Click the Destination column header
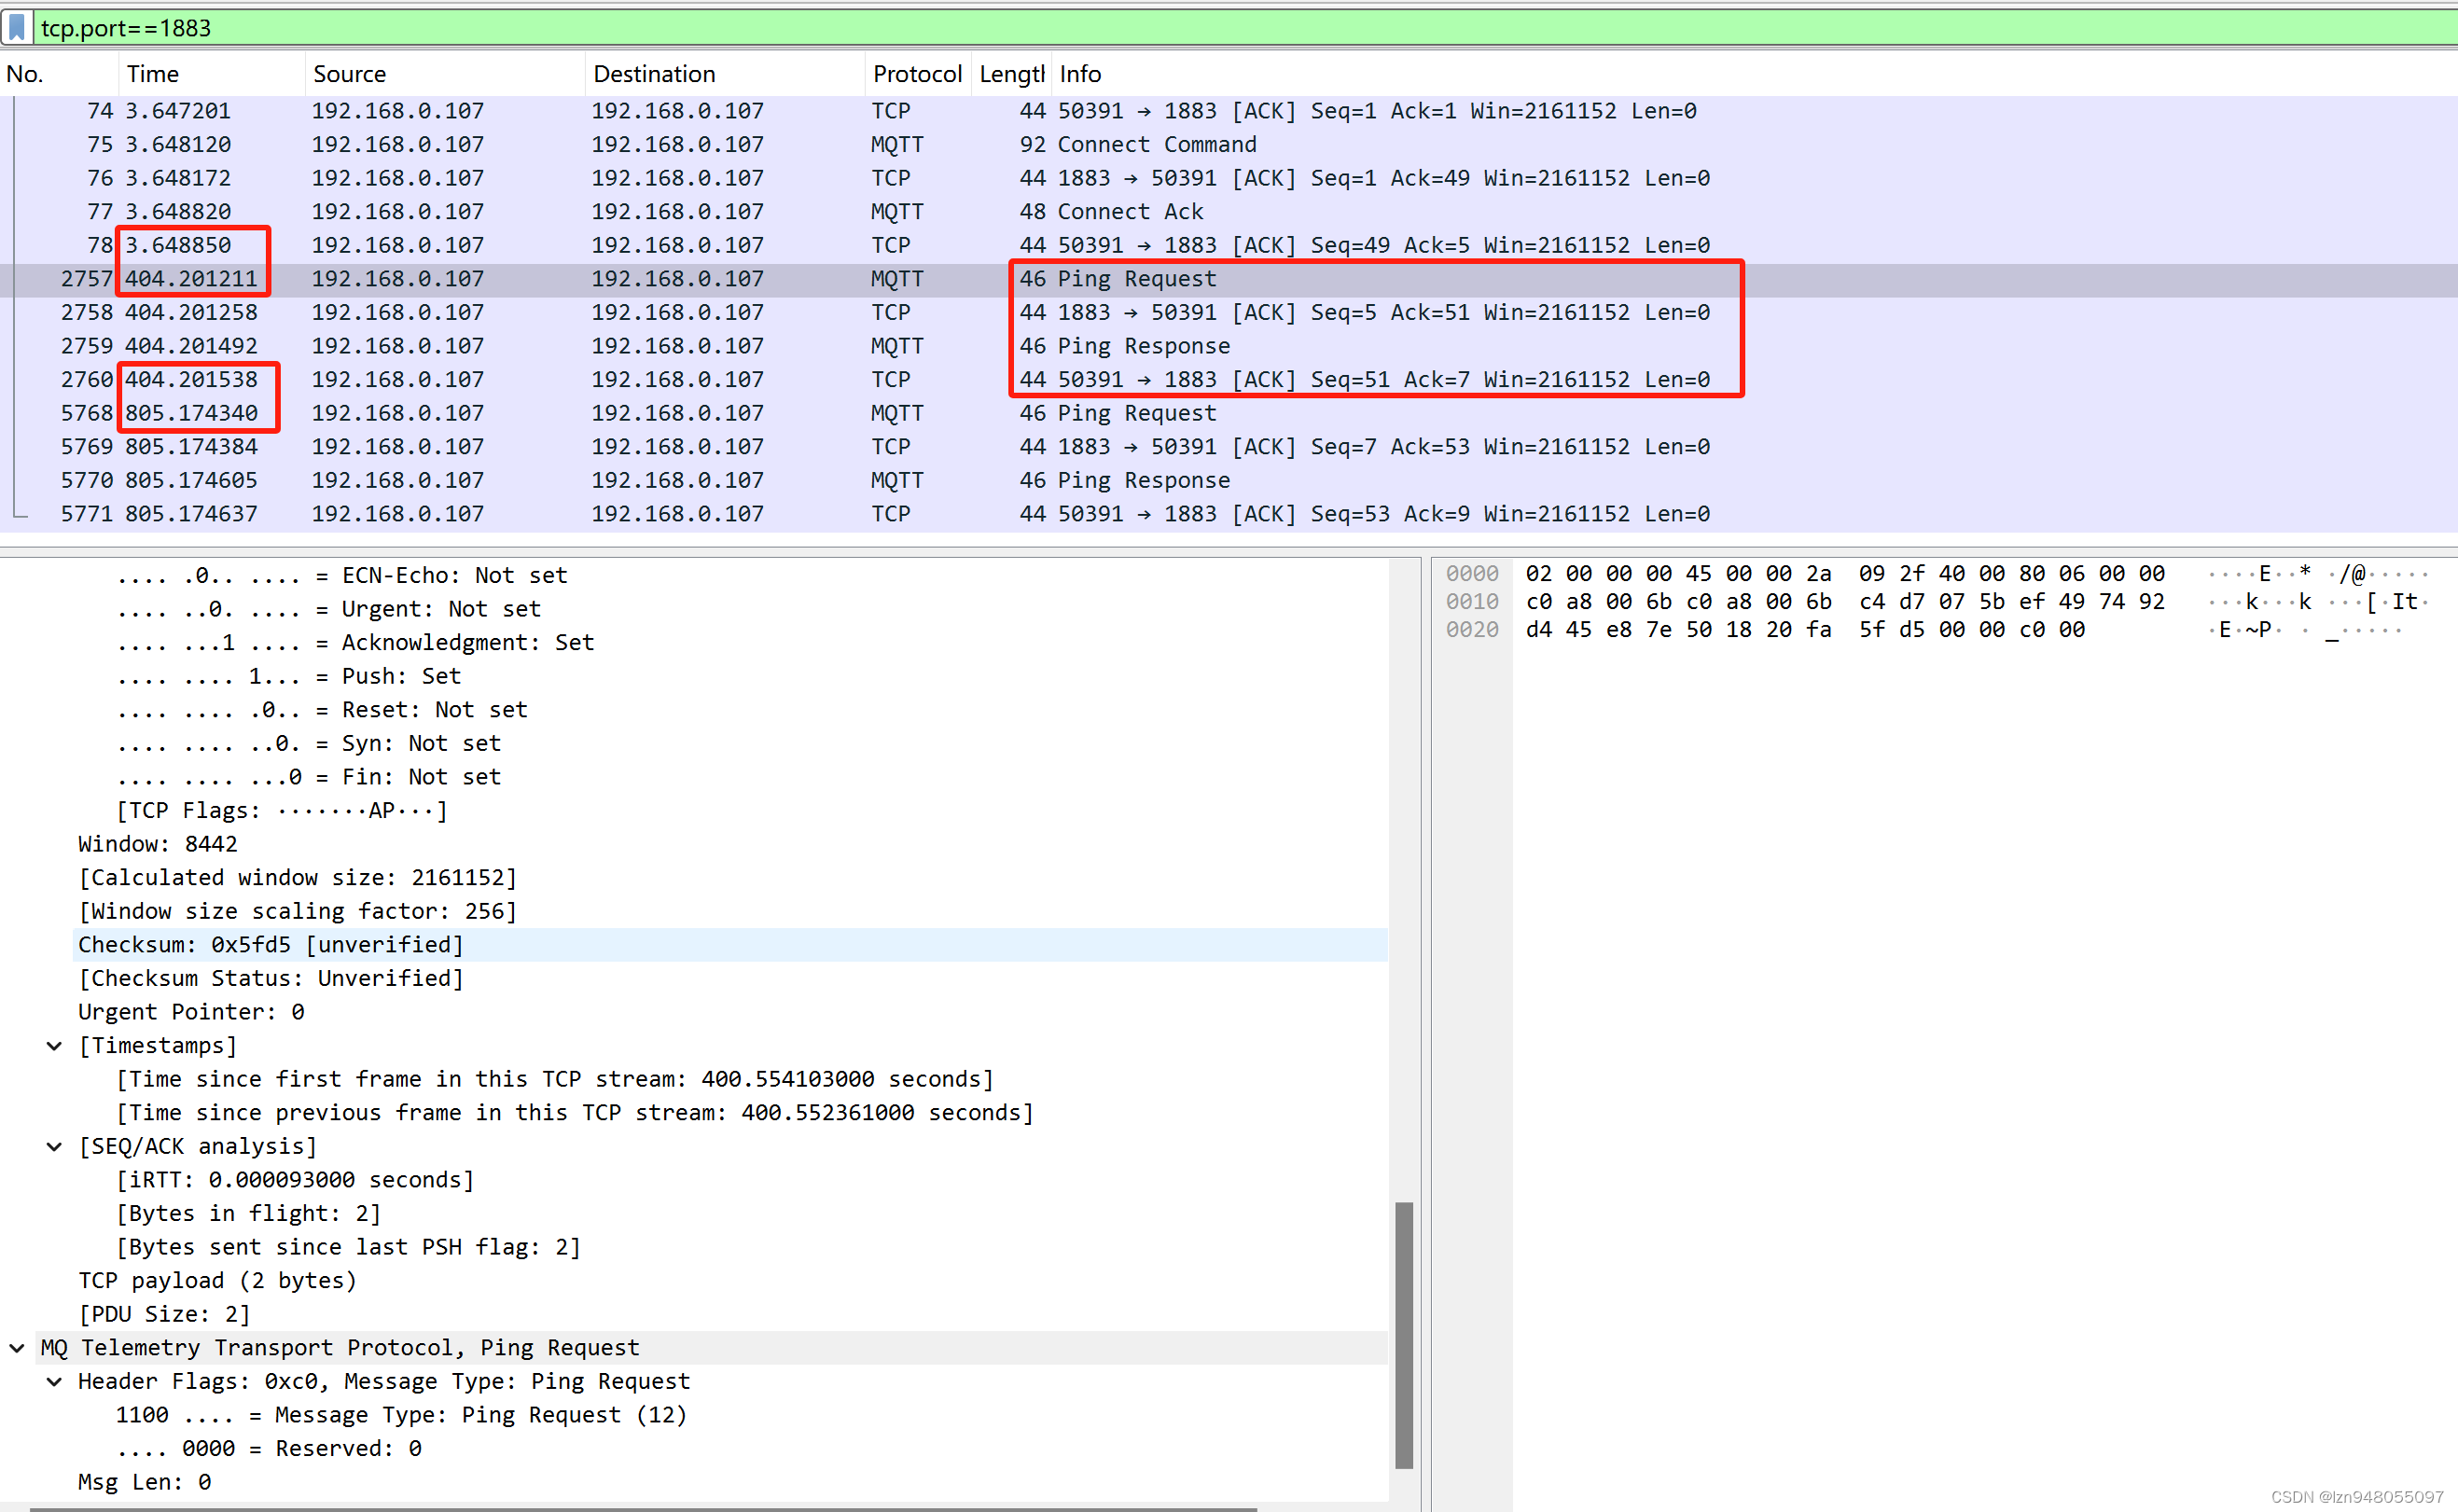Image resolution: width=2458 pixels, height=1512 pixels. click(x=654, y=74)
